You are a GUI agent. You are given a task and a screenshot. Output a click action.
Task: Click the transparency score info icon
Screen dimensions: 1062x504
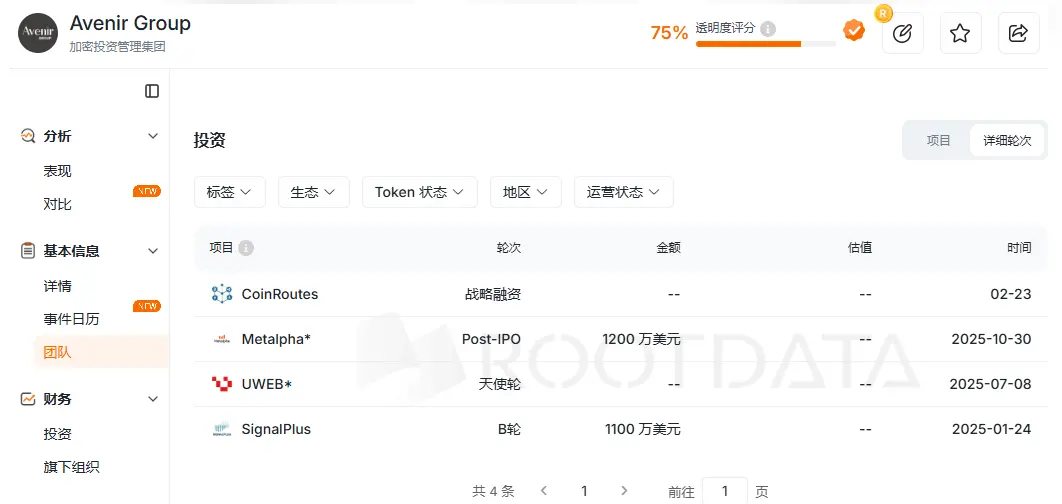pos(768,29)
